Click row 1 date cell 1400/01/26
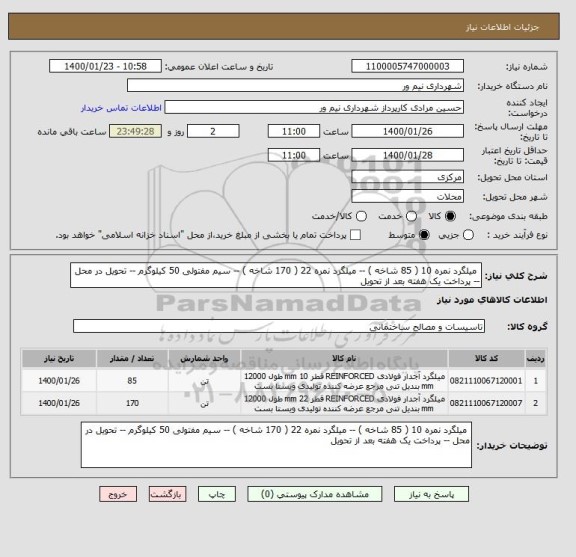 [x=59, y=381]
